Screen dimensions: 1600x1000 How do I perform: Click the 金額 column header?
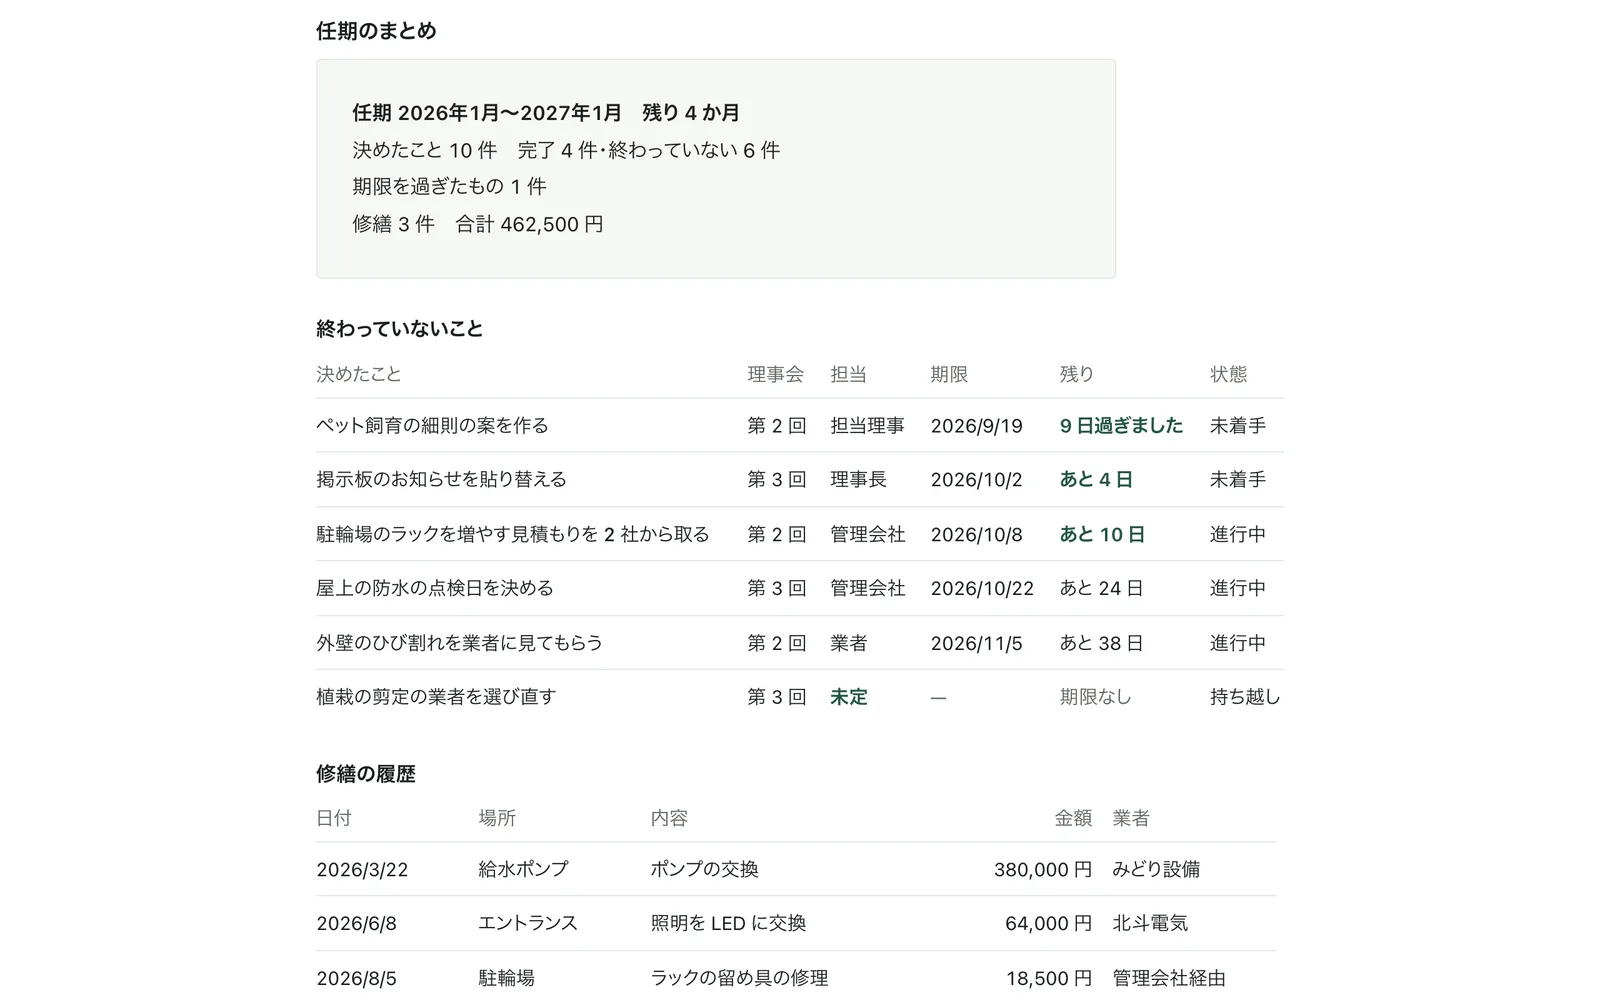point(1073,818)
